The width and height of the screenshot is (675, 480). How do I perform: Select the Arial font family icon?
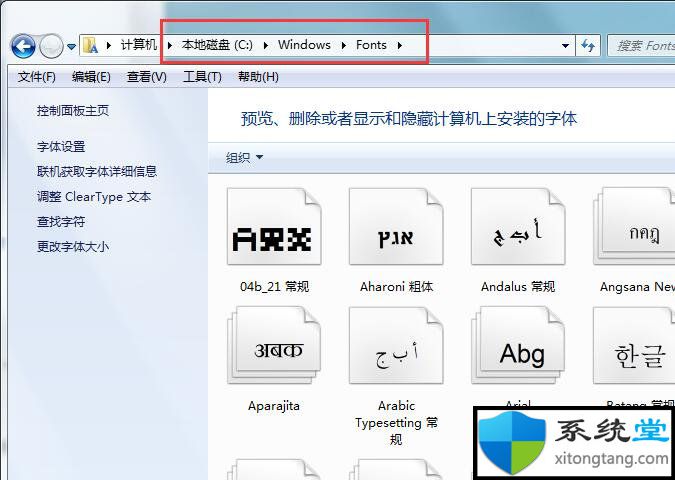518,345
